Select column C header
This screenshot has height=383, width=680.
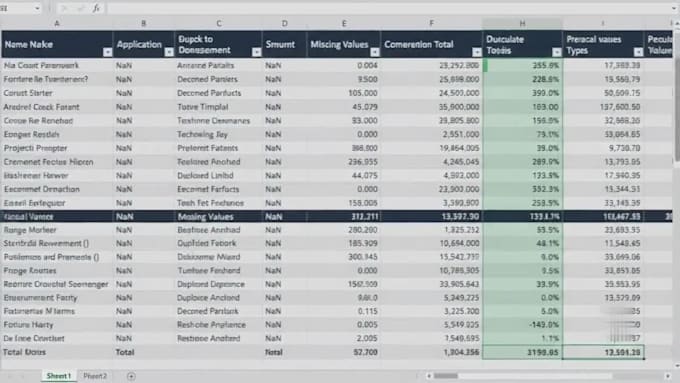pos(219,23)
